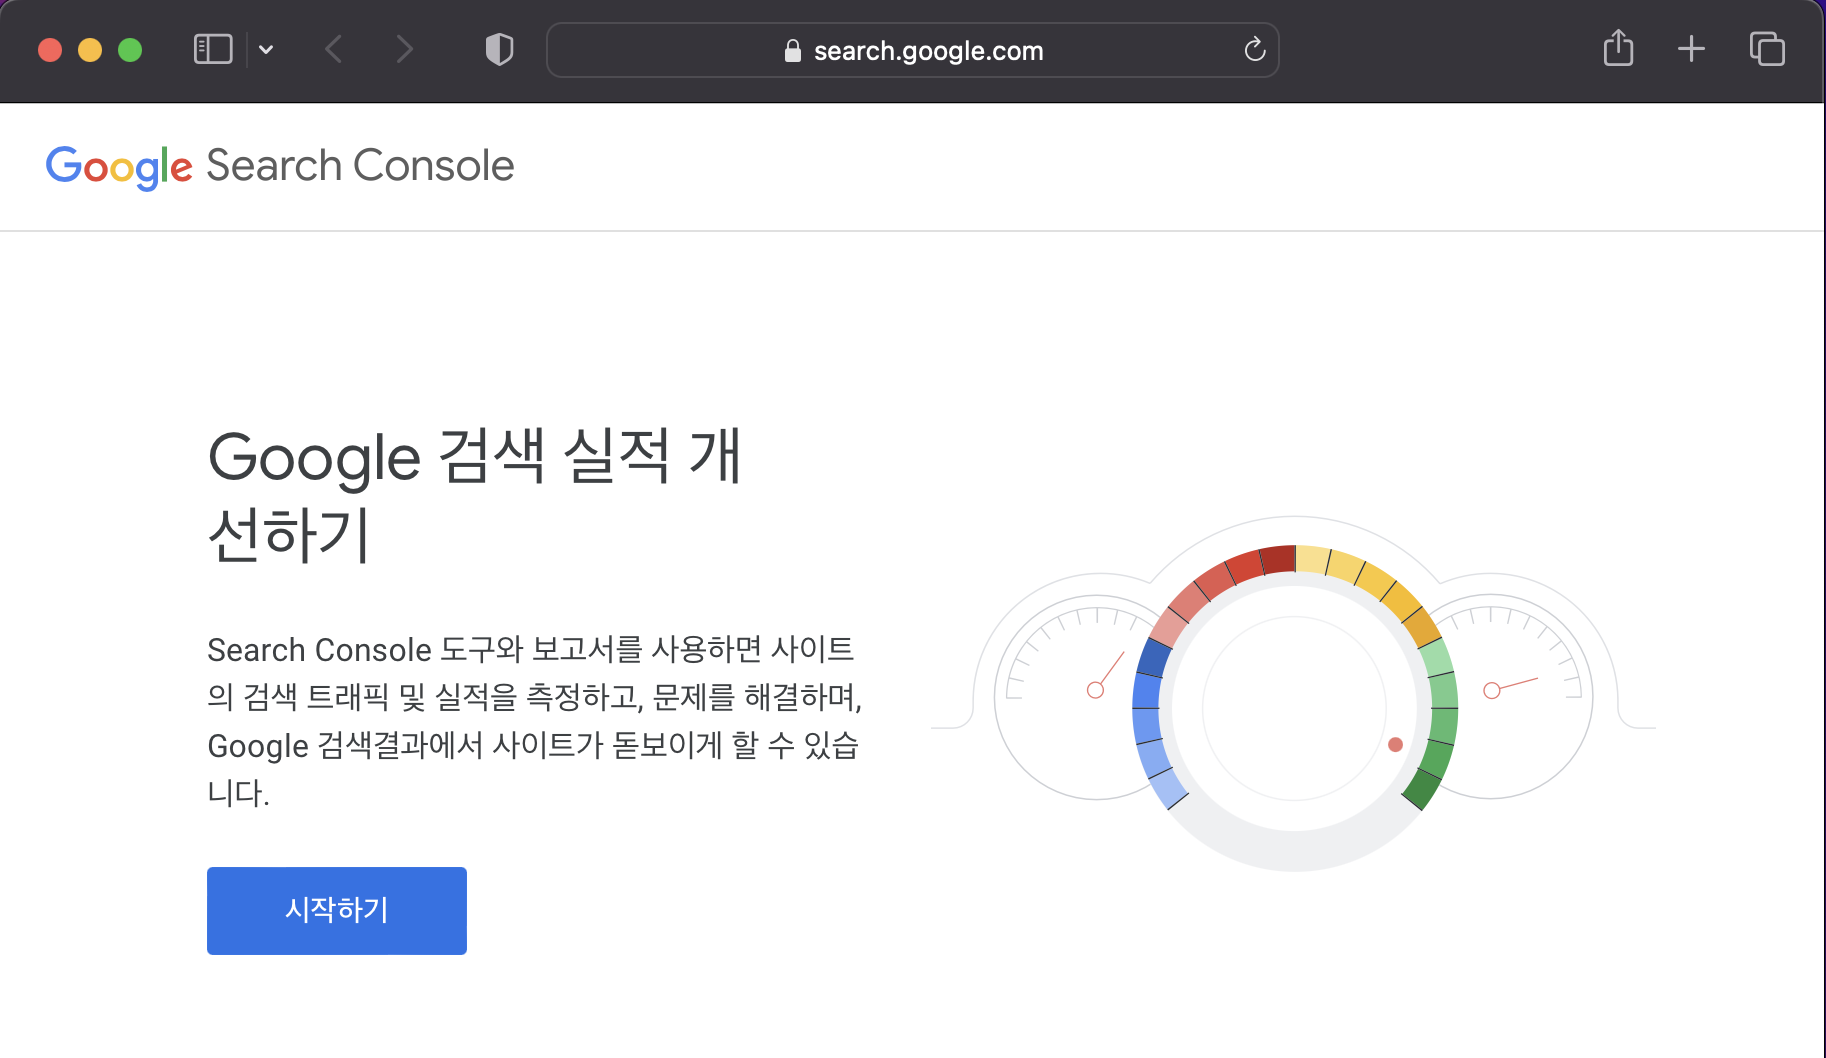Image resolution: width=1826 pixels, height=1058 pixels.
Task: Open the Share icon in the toolbar
Action: coord(1618,48)
